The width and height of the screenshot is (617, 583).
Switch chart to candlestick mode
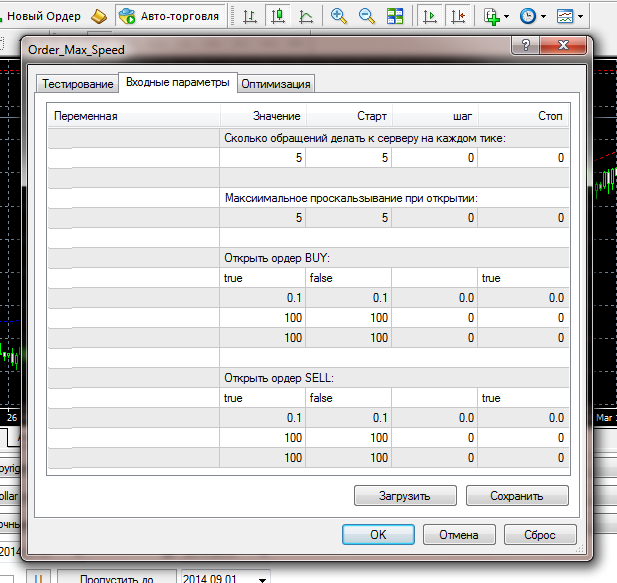click(x=278, y=16)
